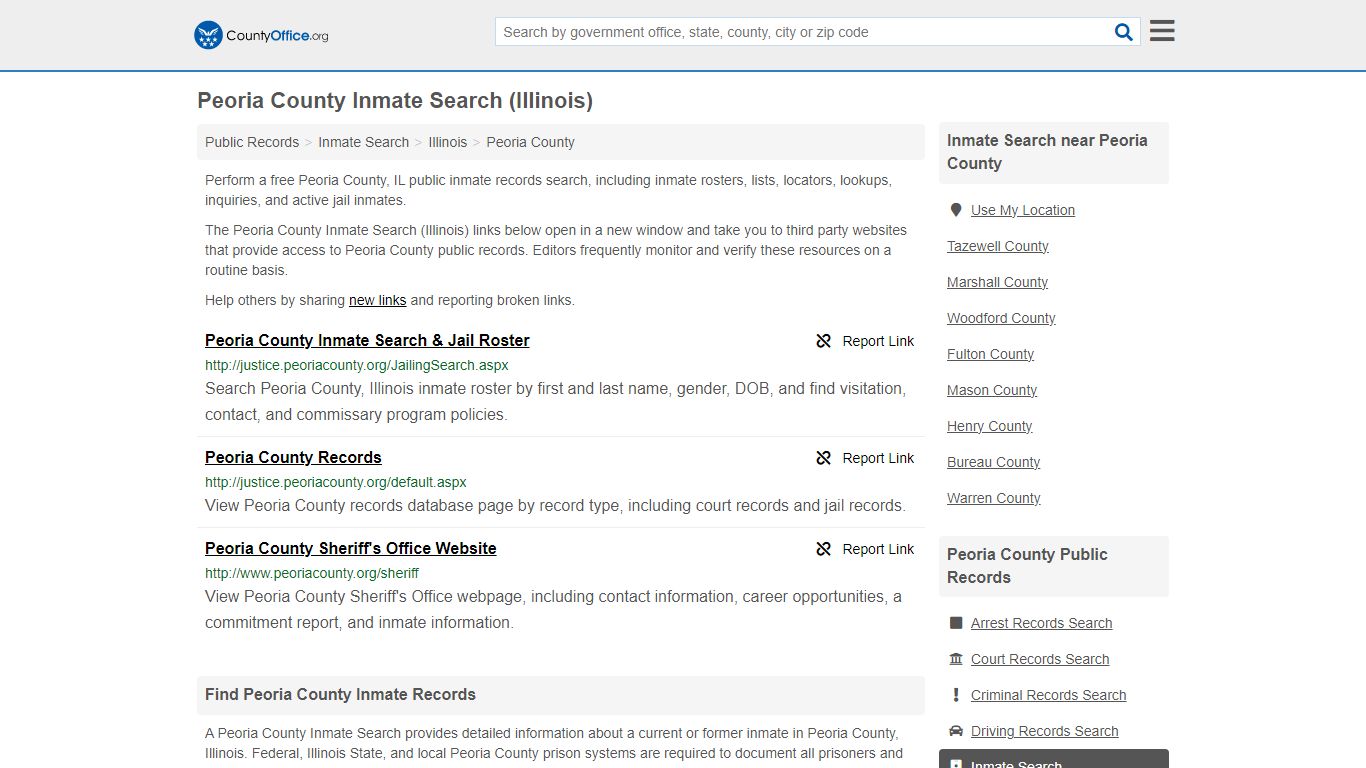The height and width of the screenshot is (768, 1366).
Task: Open Criminal Records Search link
Action: click(x=1048, y=695)
